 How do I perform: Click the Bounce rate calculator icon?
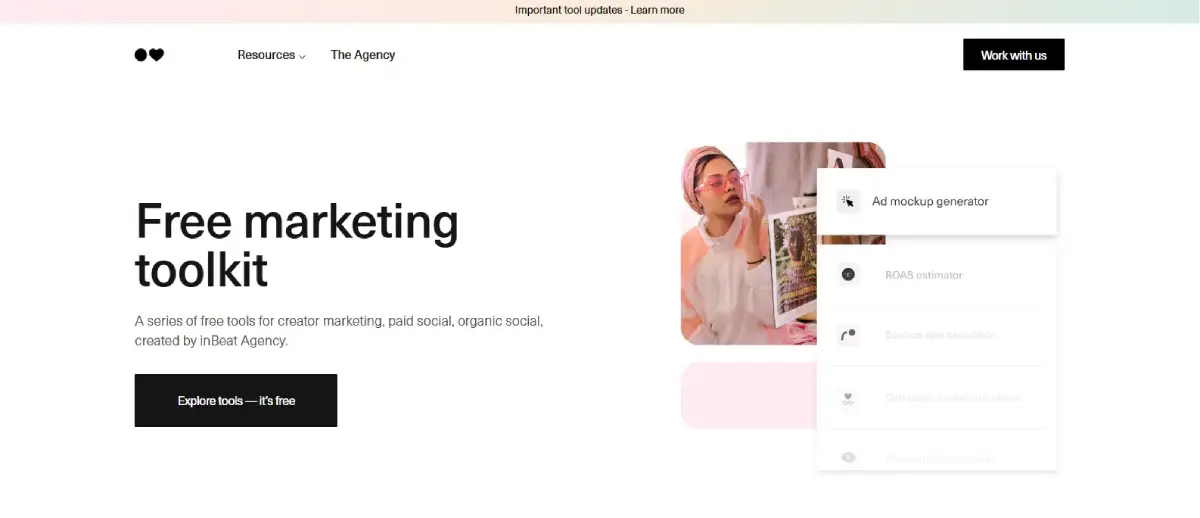tap(848, 335)
